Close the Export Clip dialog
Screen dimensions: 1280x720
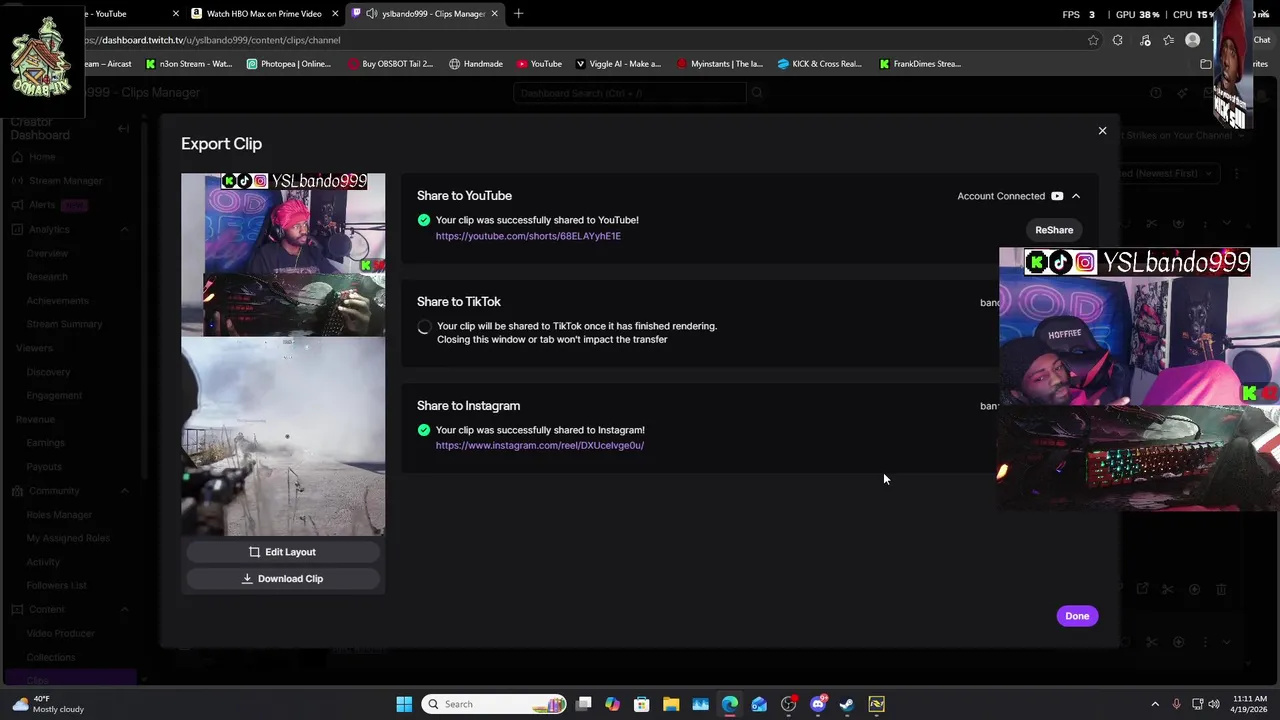(x=1102, y=131)
